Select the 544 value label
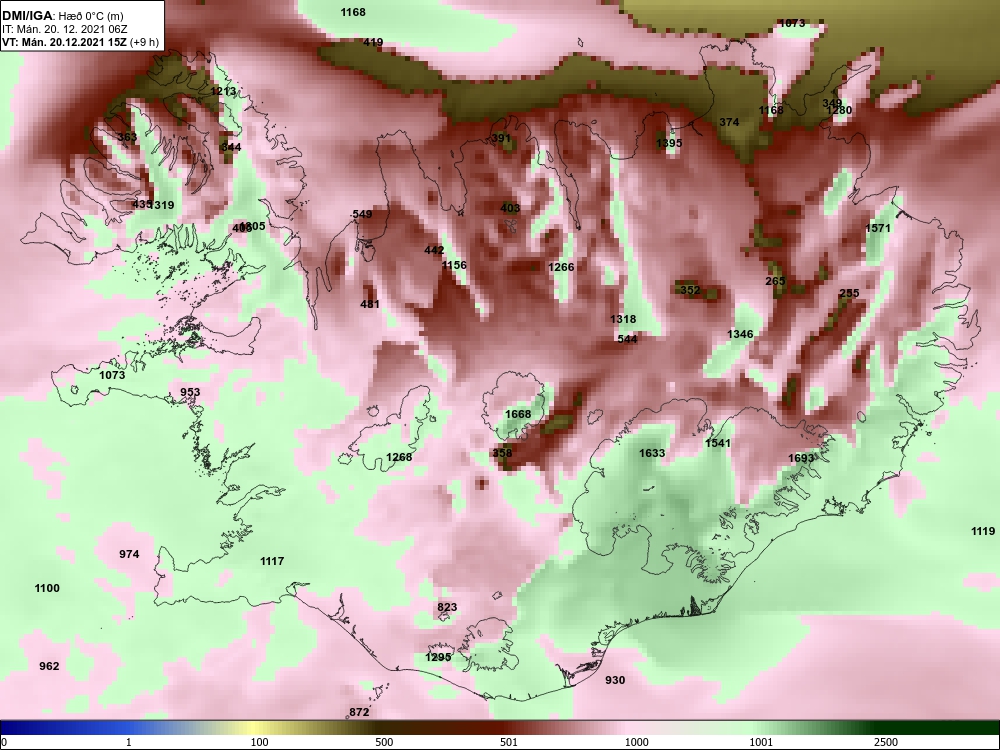The height and width of the screenshot is (750, 1000). pyautogui.click(x=628, y=339)
